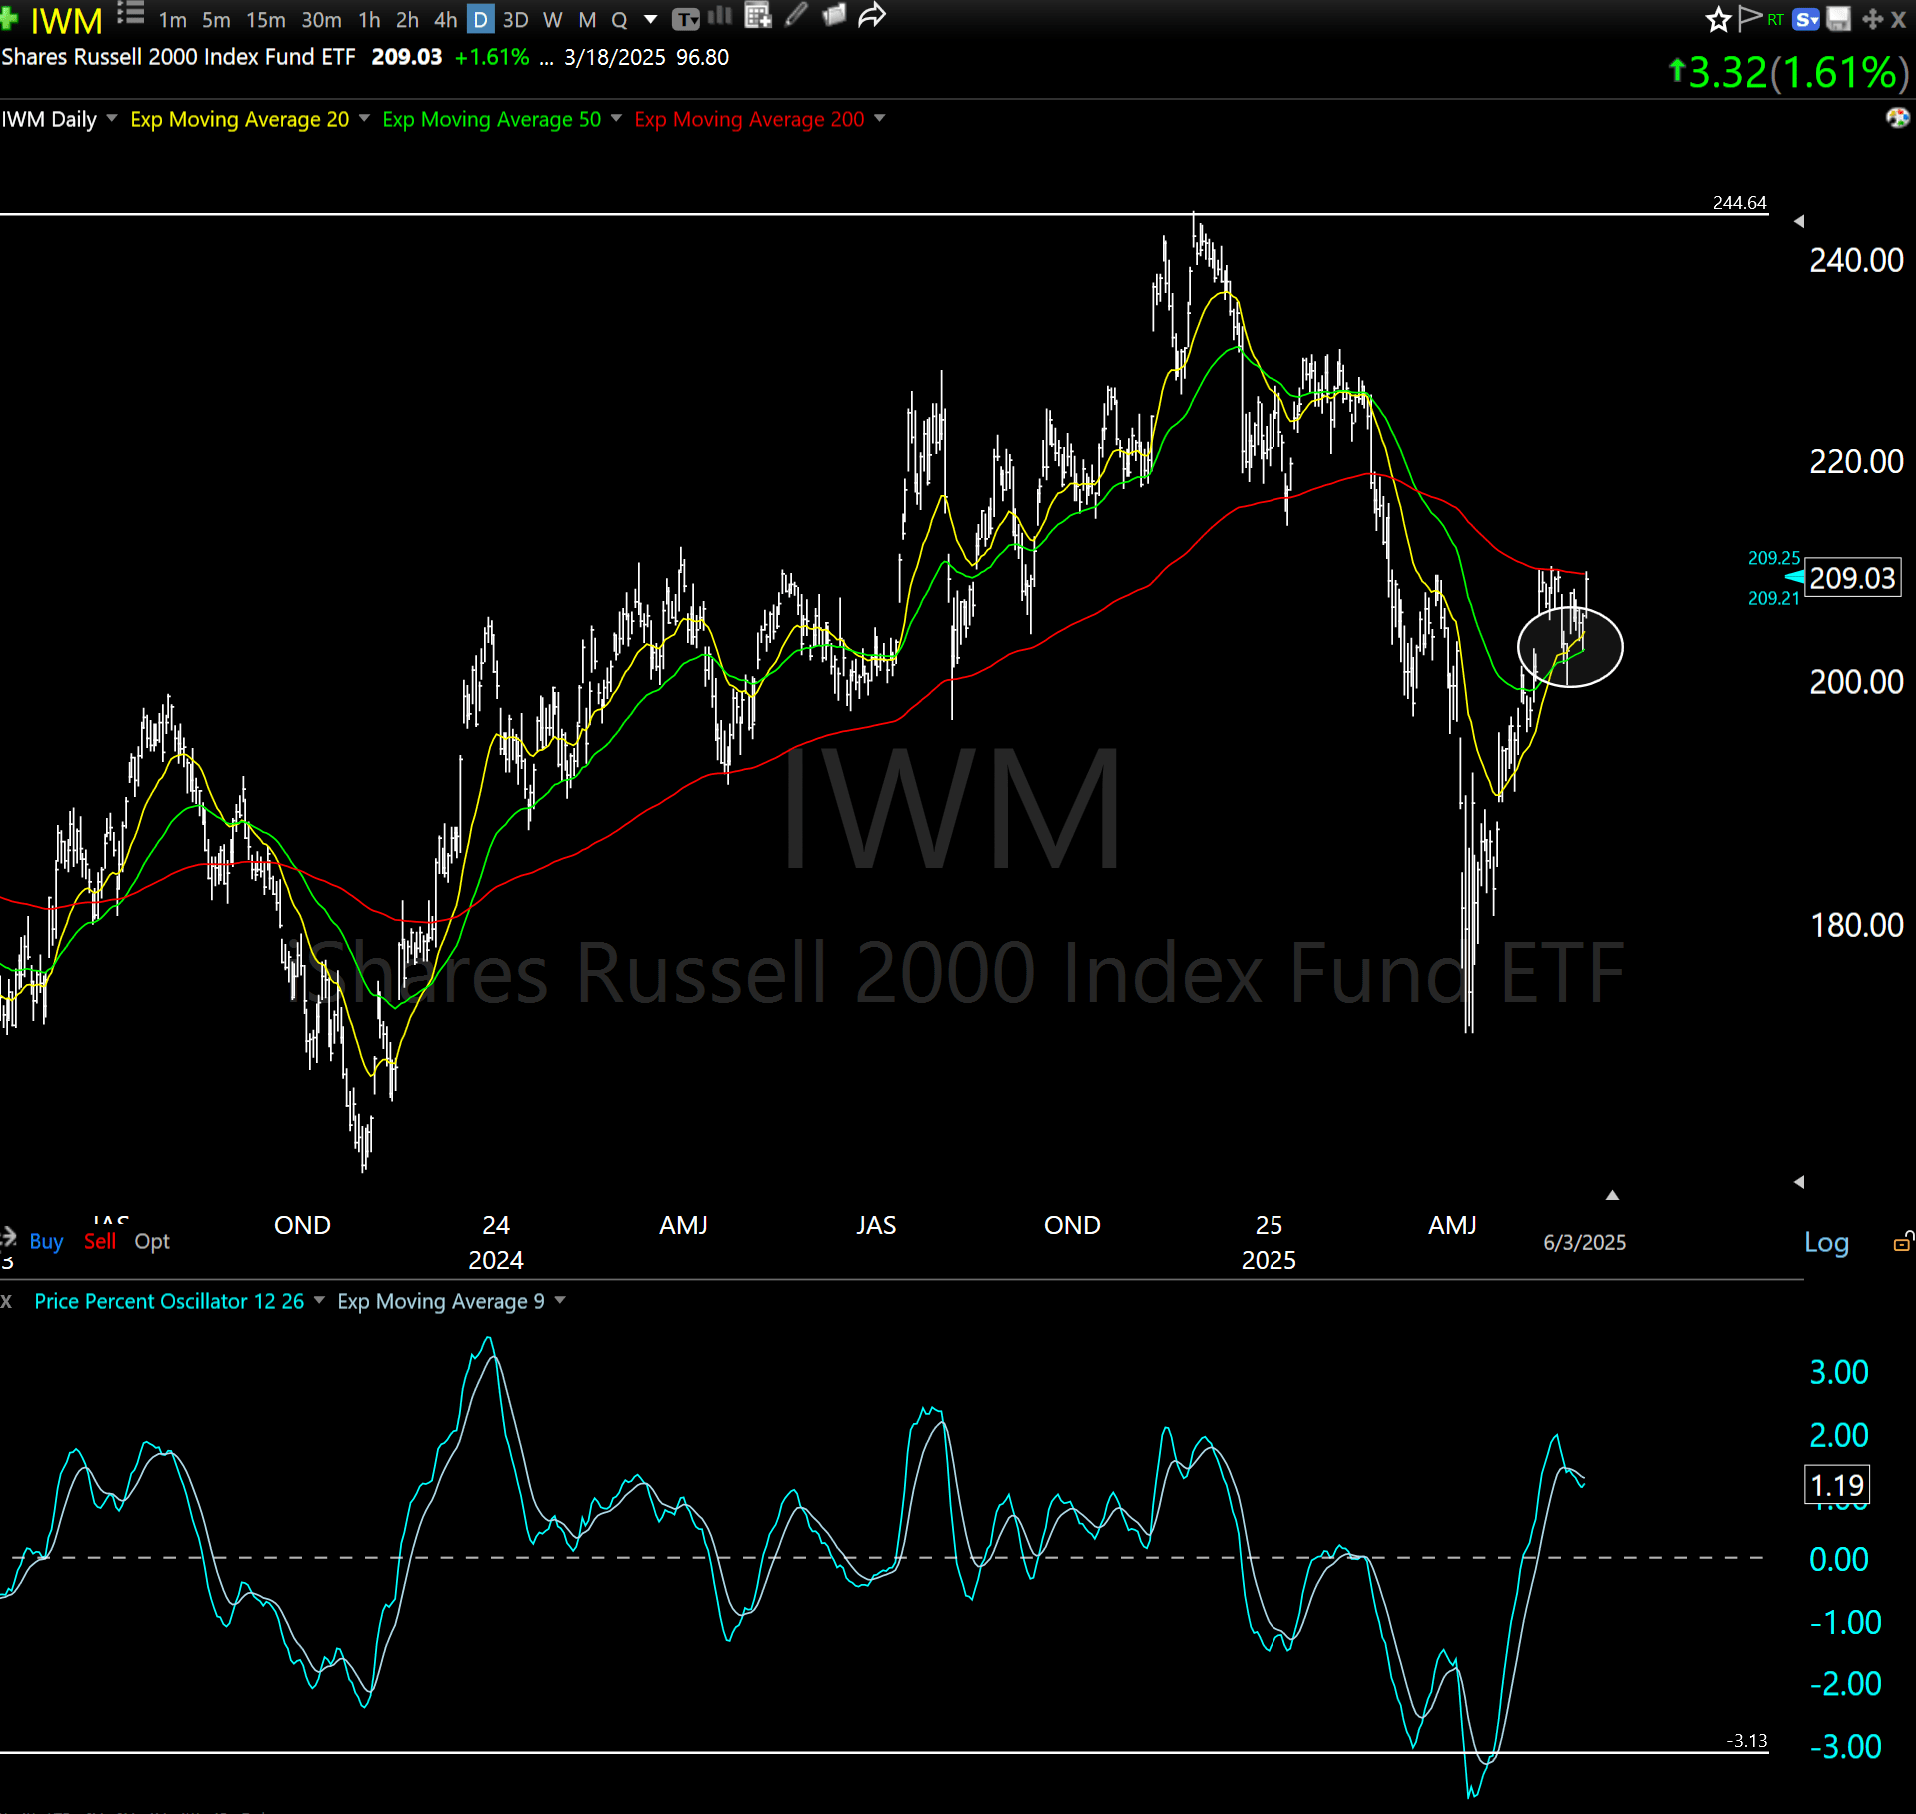Click the move window crosshair icon
Viewport: 1916px width, 1814px height.
[x=1873, y=19]
